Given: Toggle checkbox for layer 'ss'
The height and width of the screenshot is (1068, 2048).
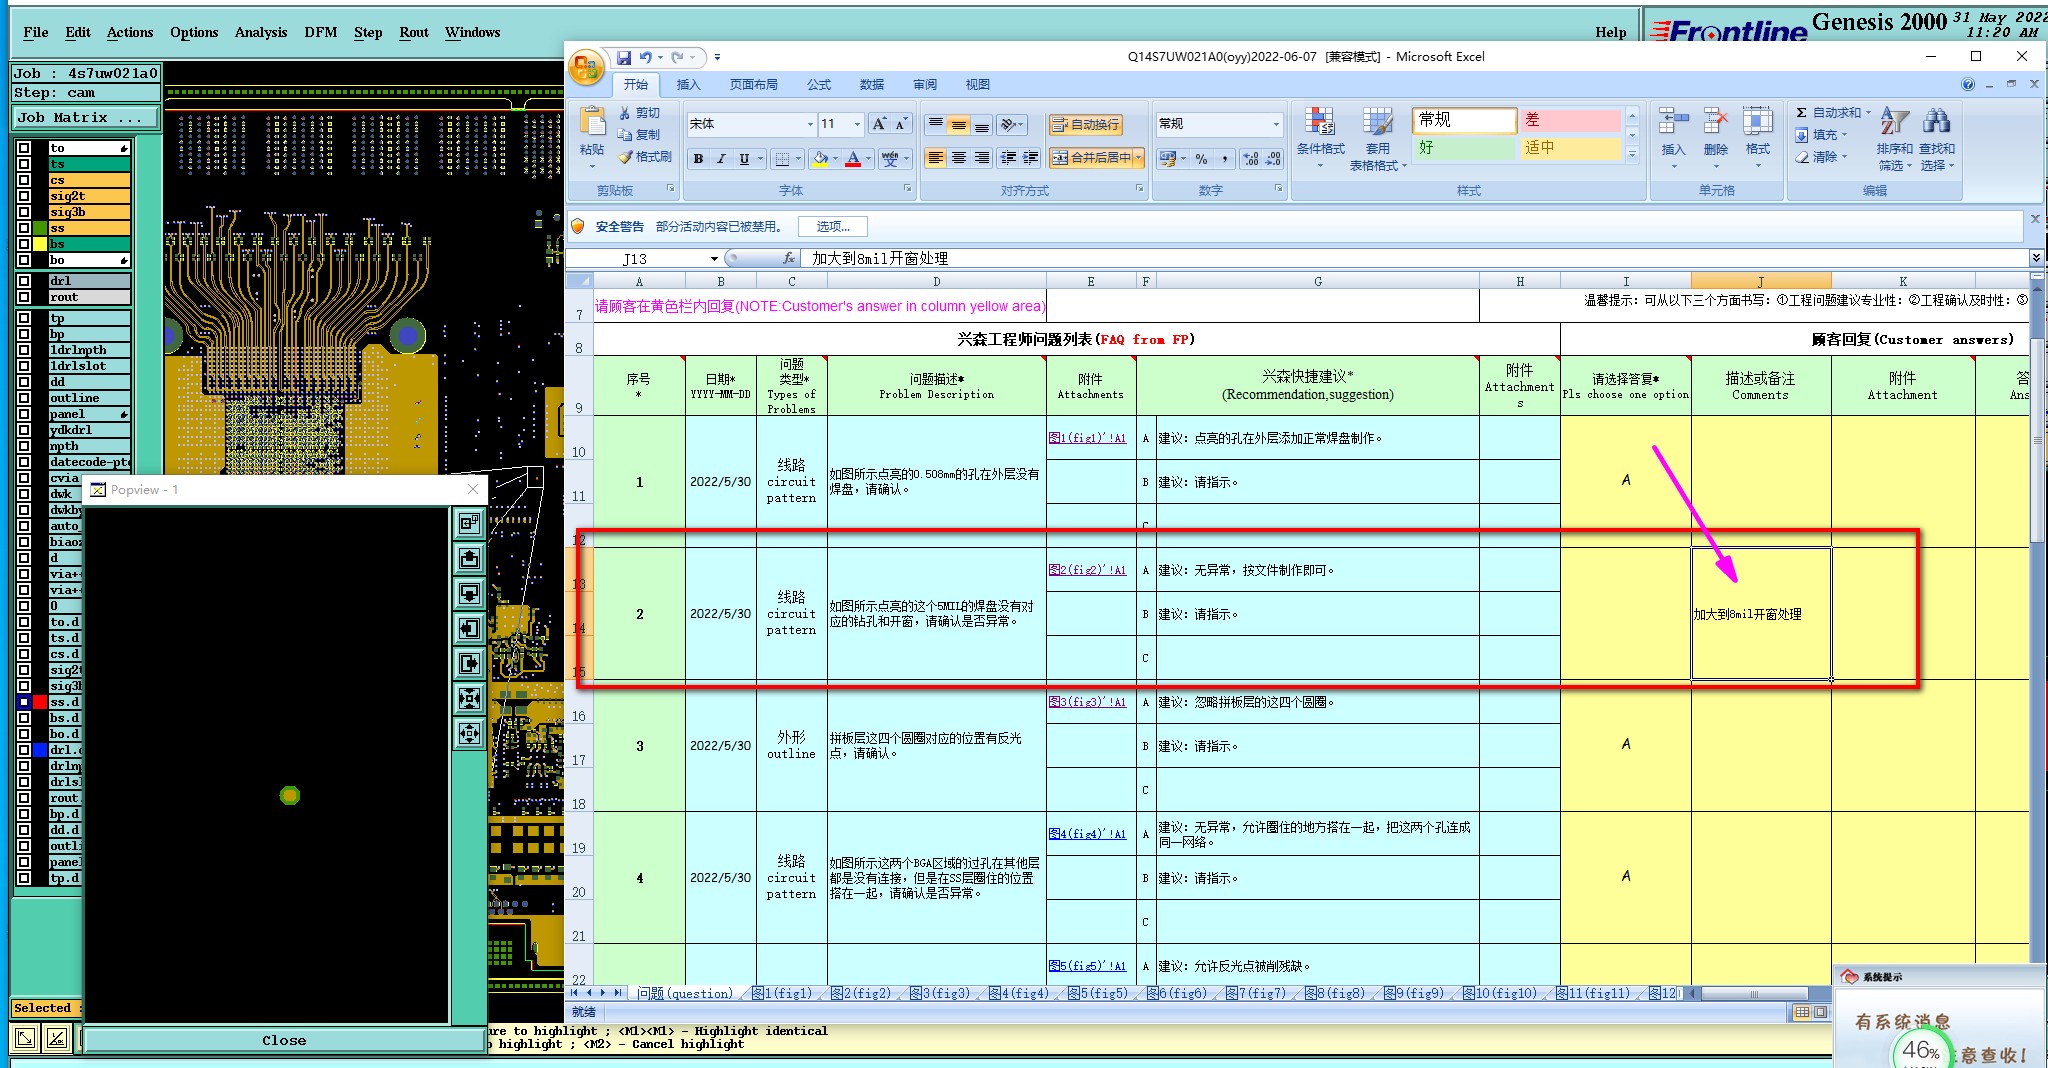Looking at the screenshot, I should [24, 228].
